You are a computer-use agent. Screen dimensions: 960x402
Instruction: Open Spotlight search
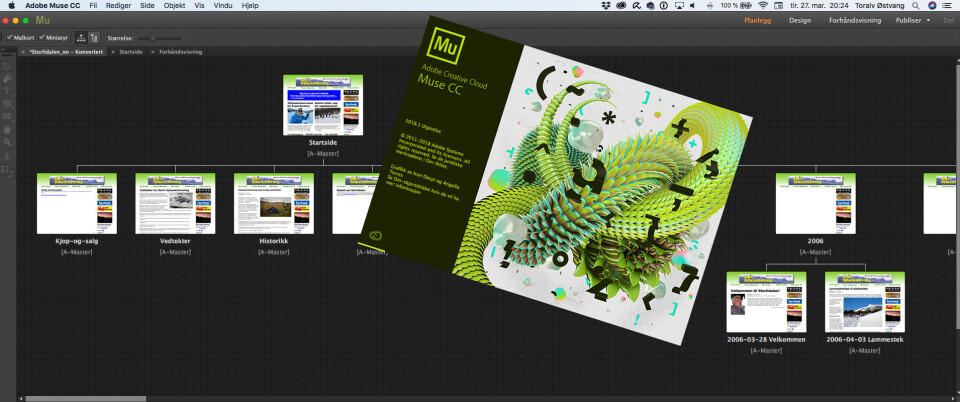[915, 6]
